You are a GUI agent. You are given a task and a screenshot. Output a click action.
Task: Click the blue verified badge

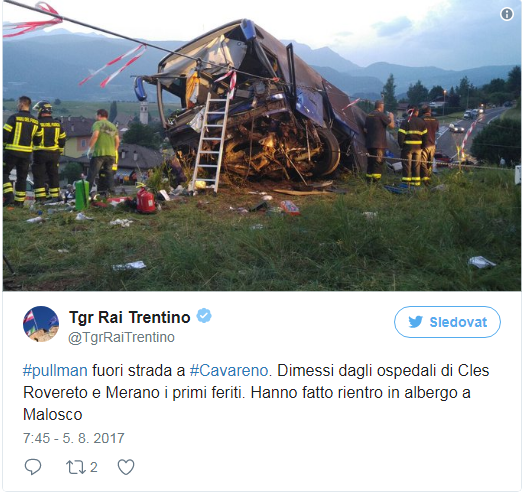[x=204, y=316]
